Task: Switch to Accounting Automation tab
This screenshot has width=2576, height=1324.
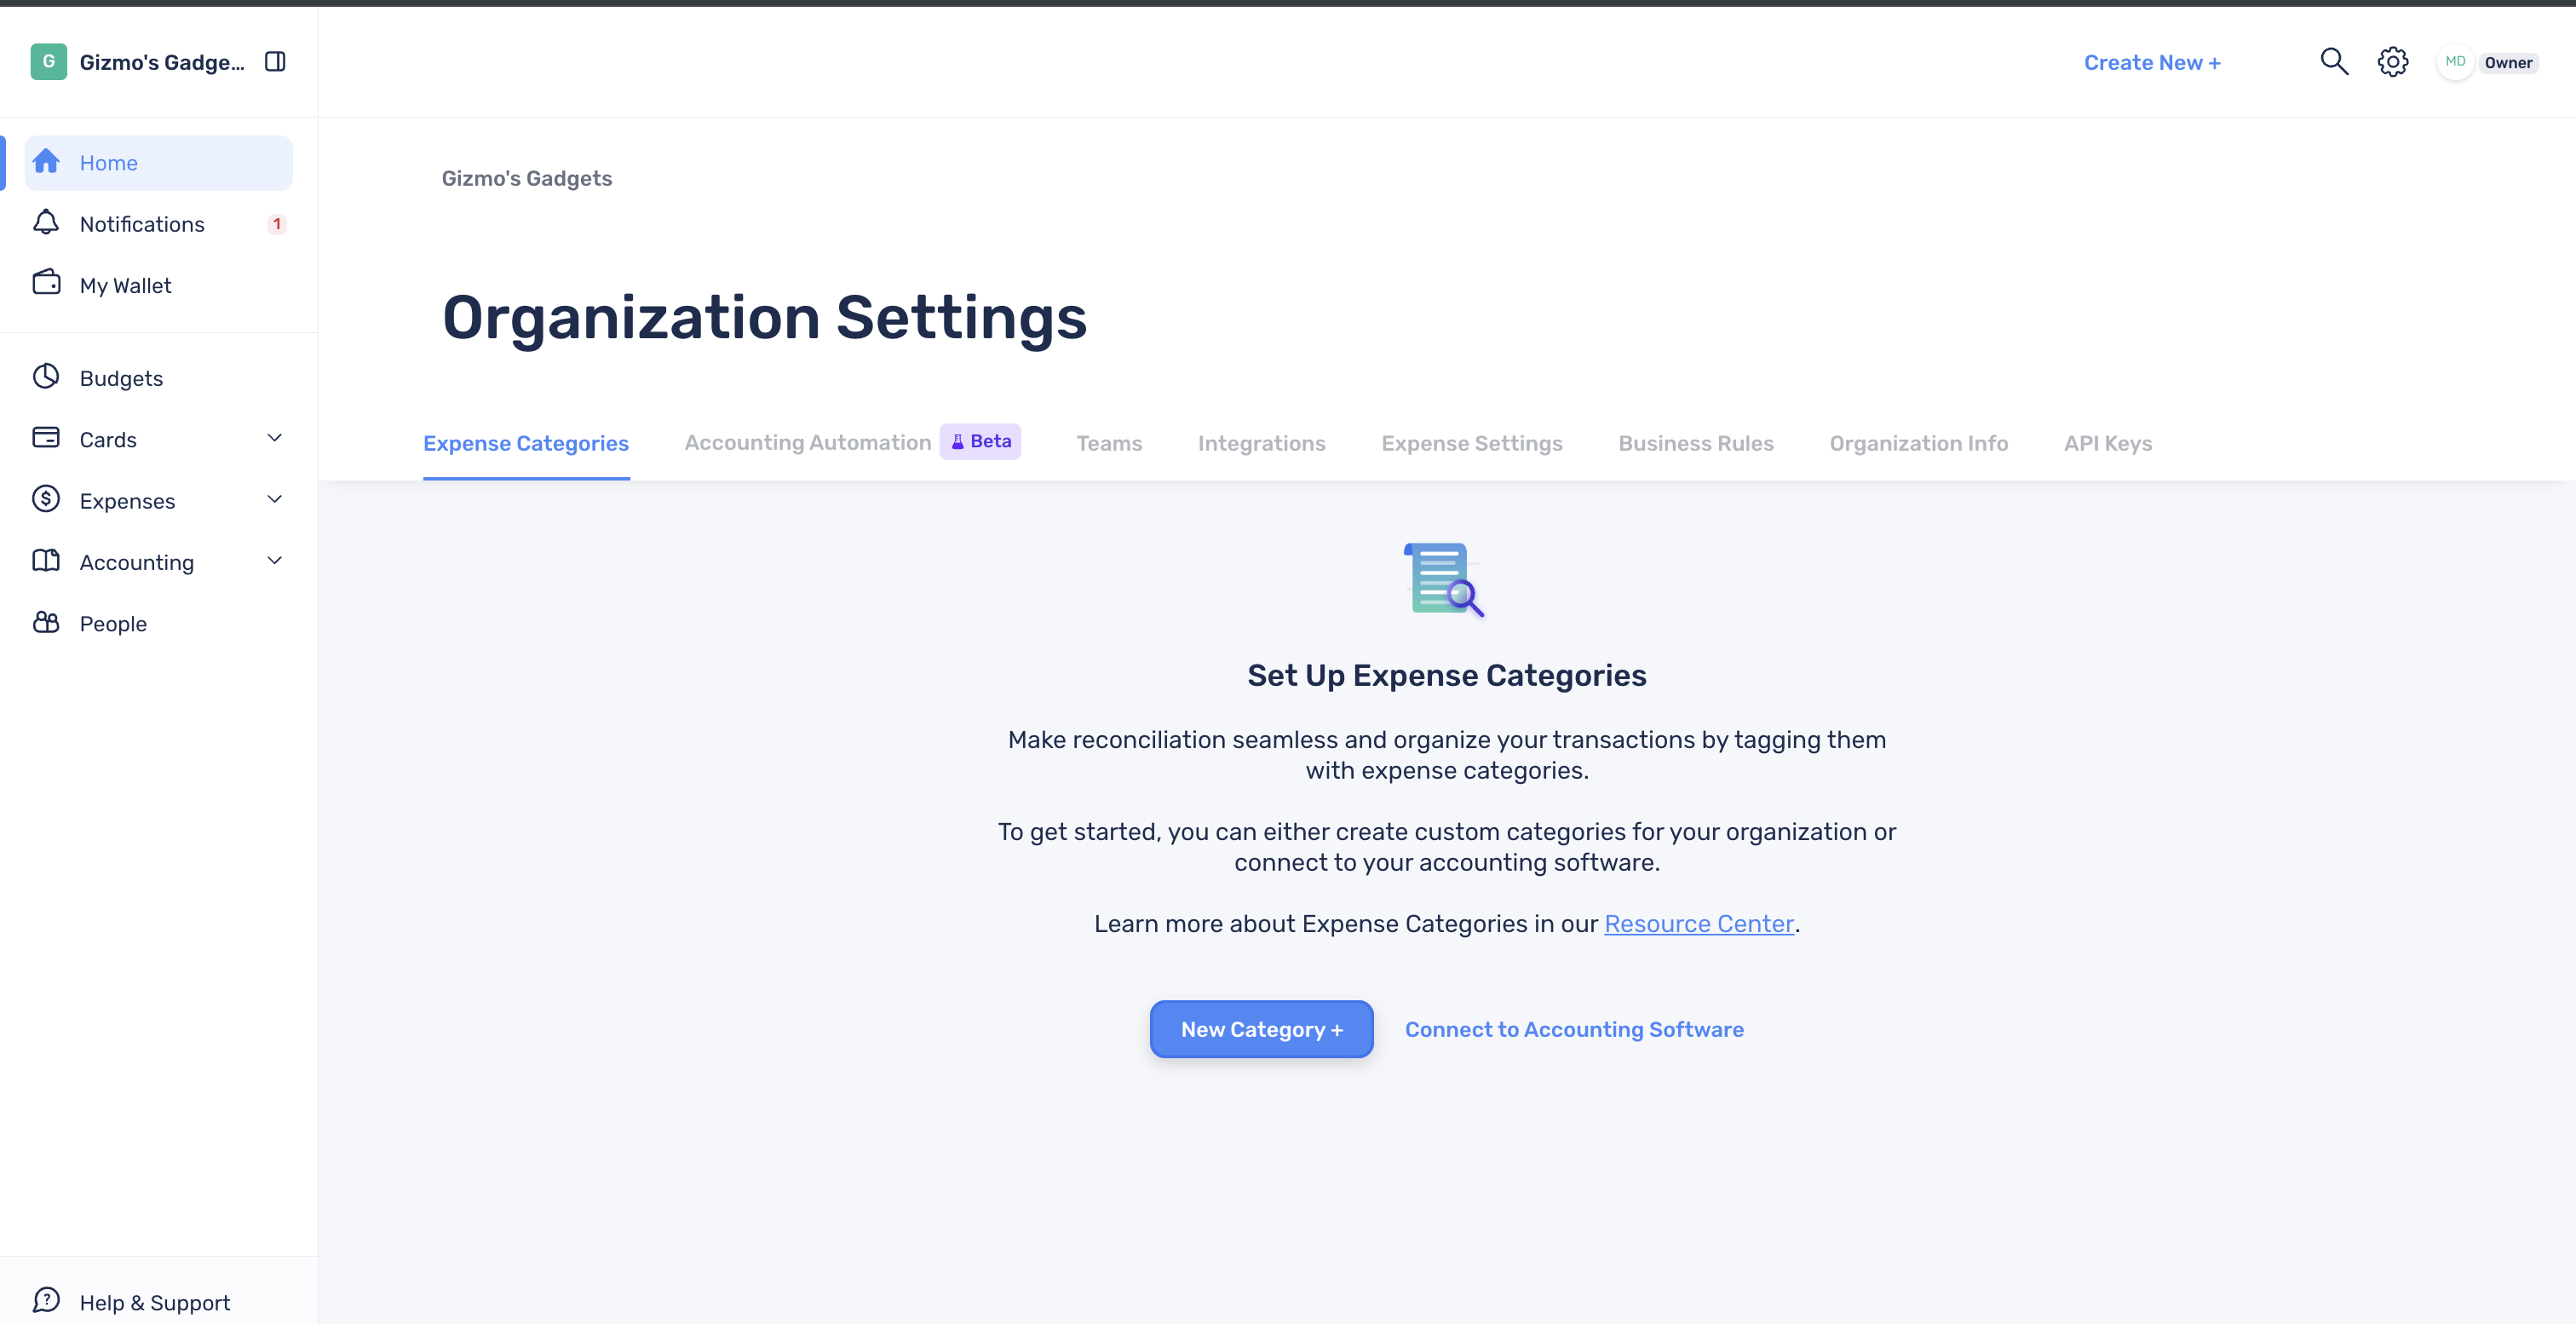Action: click(x=808, y=443)
